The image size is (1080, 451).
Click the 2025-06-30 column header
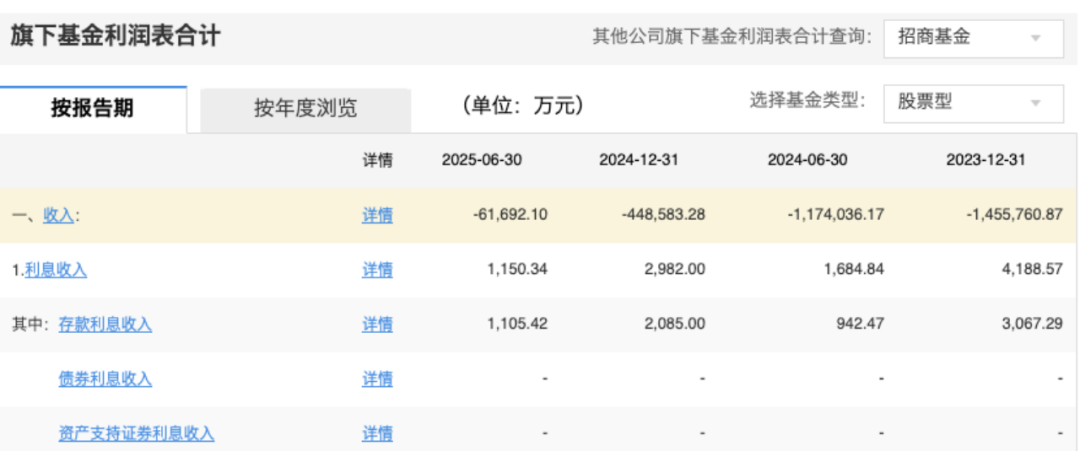point(482,160)
